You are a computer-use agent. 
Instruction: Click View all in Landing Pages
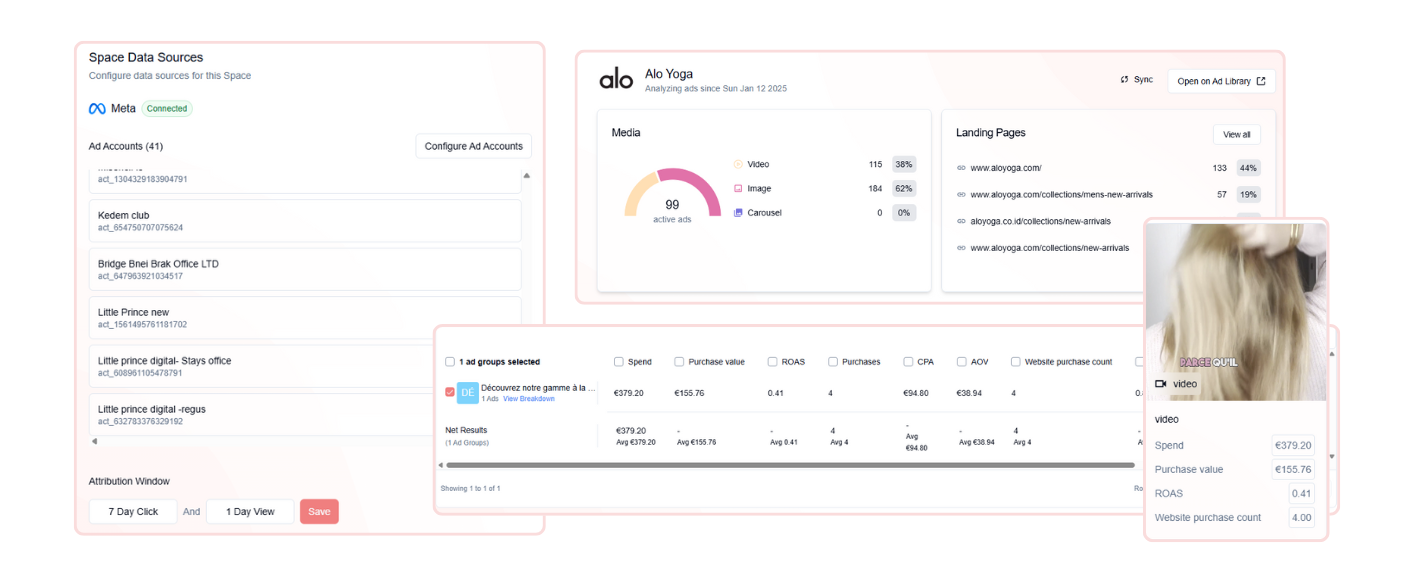[x=1237, y=134]
